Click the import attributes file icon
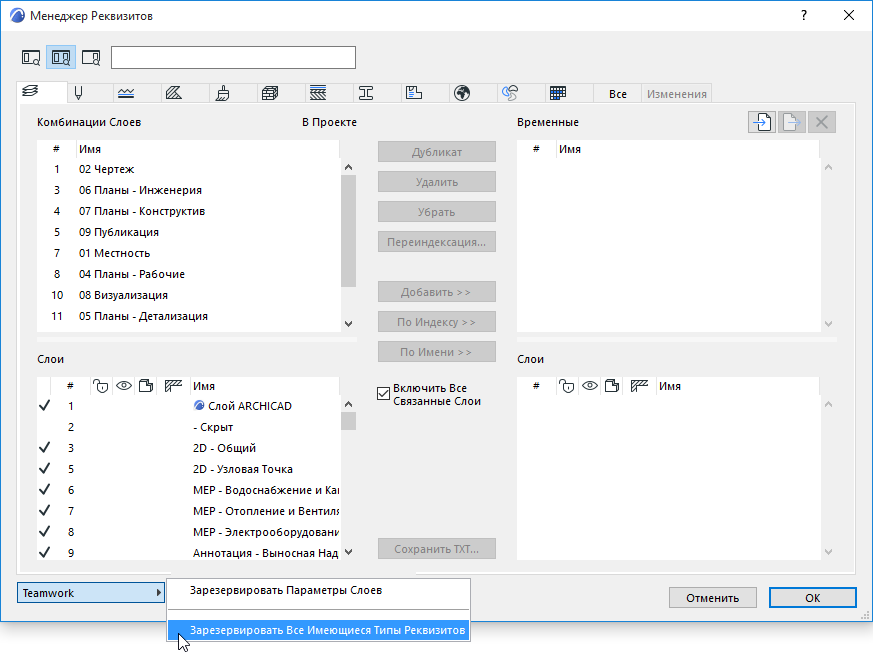 coord(762,122)
